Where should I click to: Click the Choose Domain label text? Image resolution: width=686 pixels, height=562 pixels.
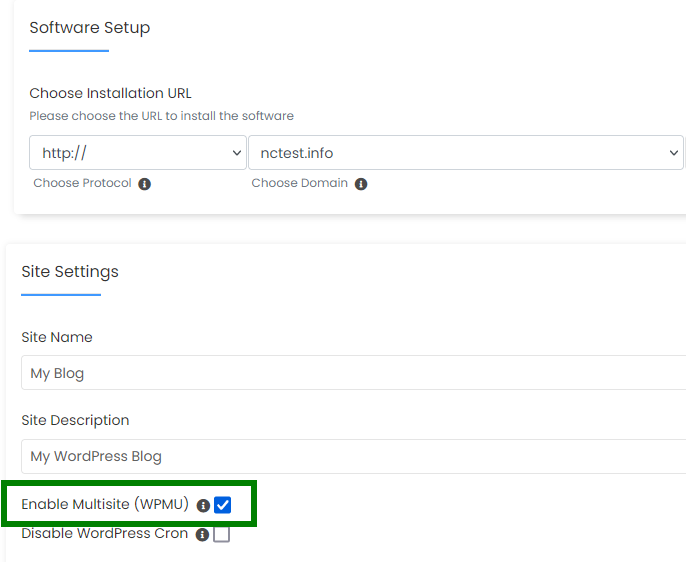300,183
